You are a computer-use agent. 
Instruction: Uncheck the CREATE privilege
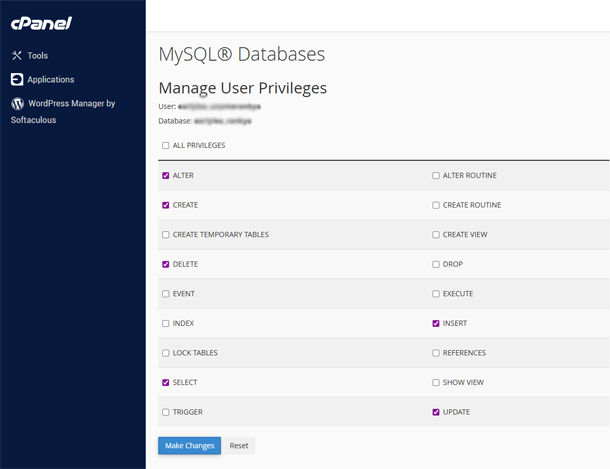coord(166,205)
